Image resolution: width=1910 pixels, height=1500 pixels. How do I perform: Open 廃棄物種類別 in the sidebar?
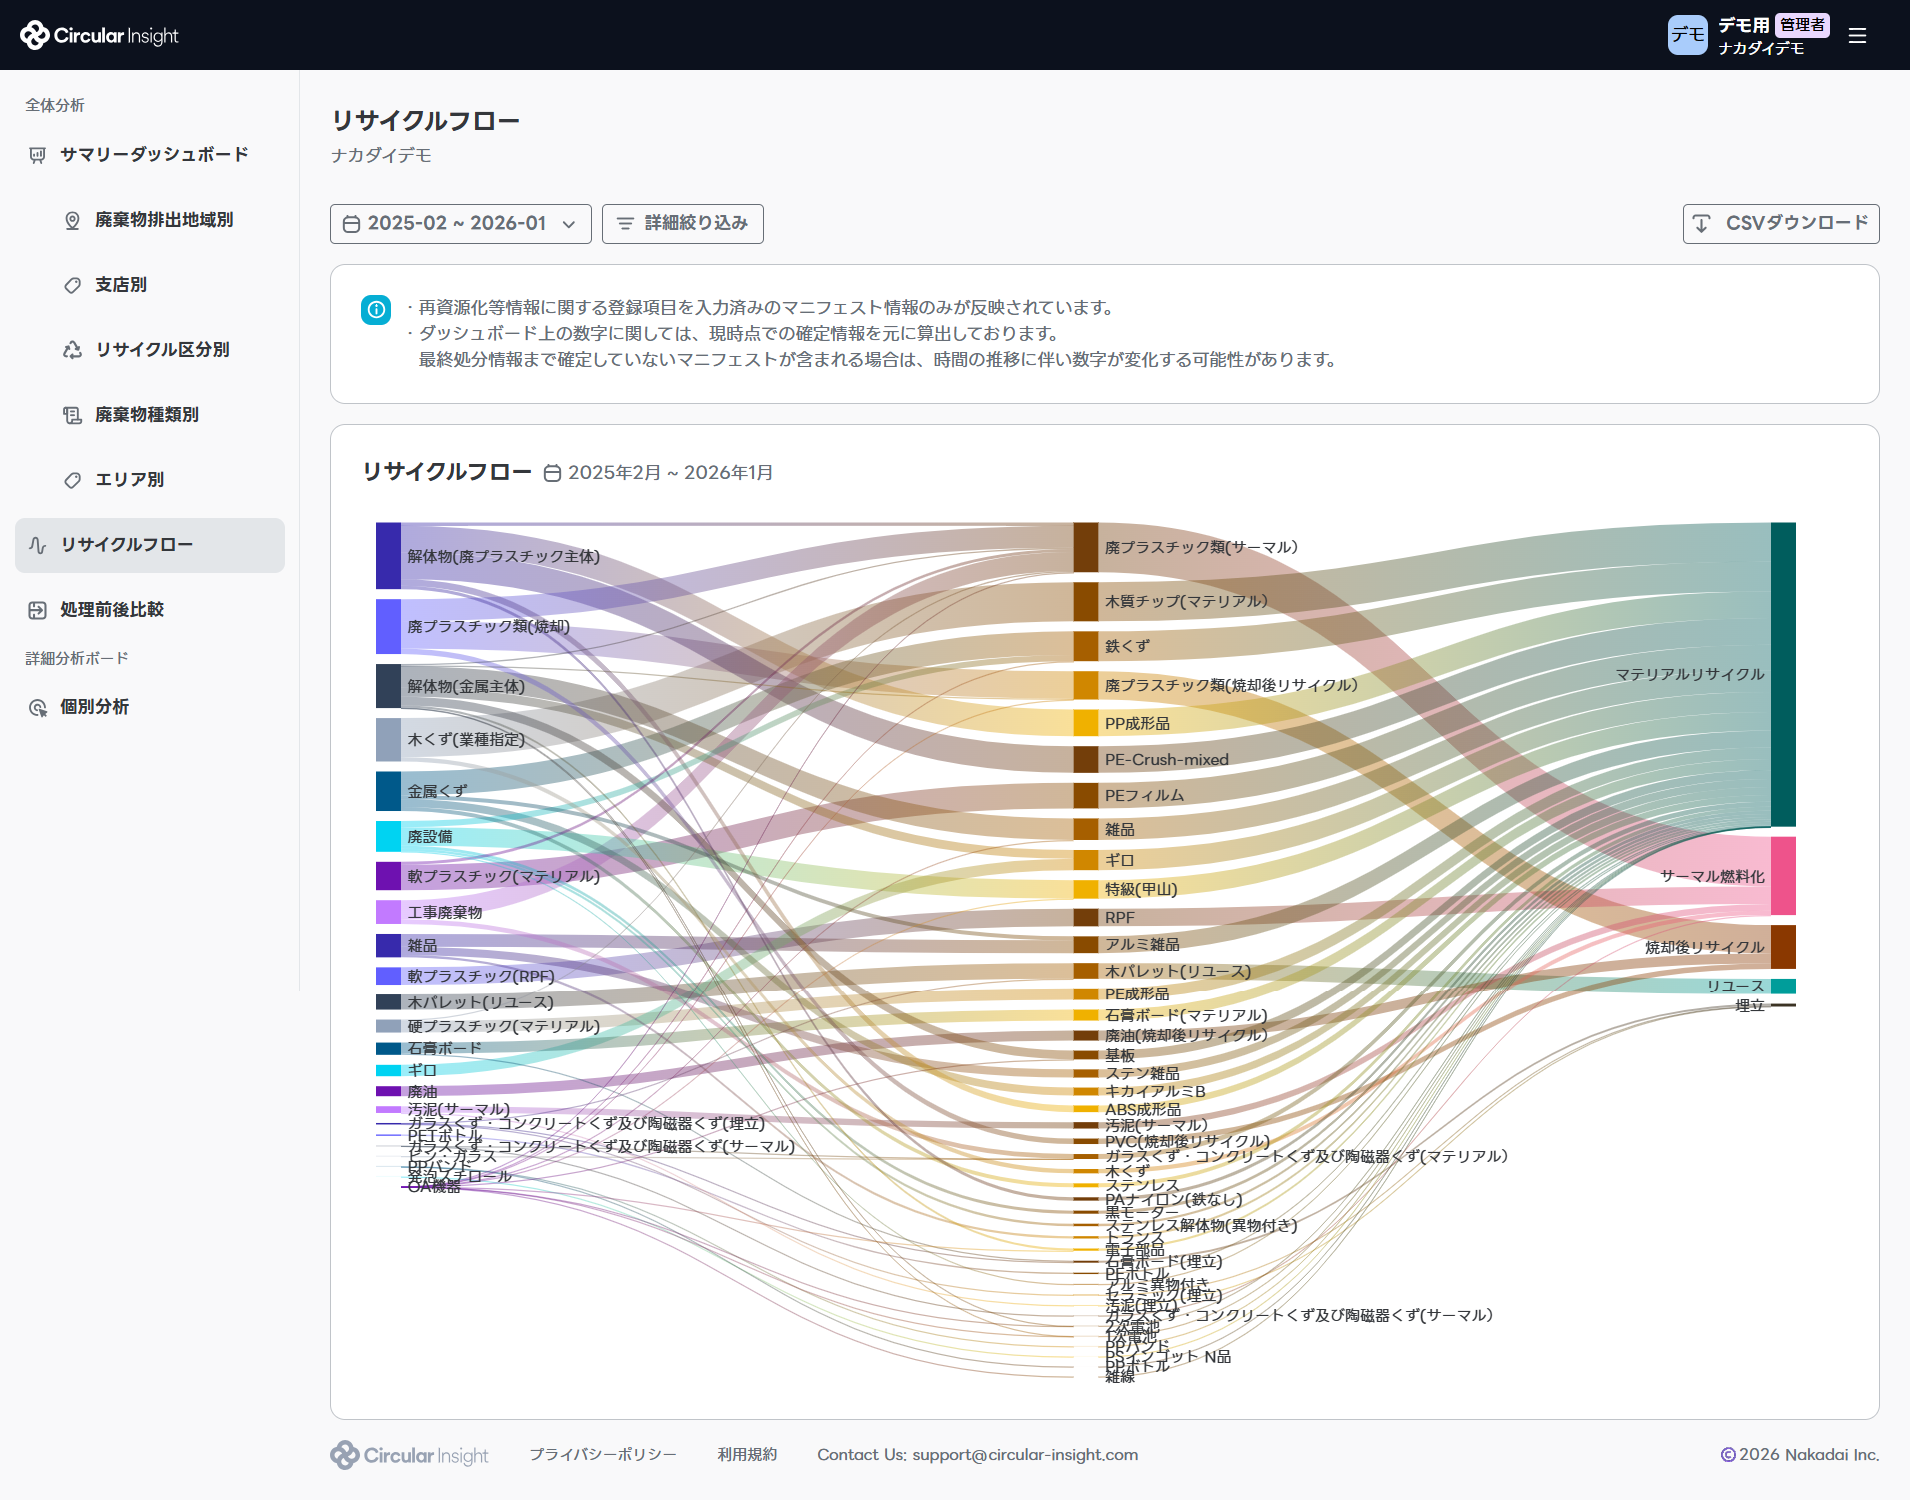(x=147, y=415)
